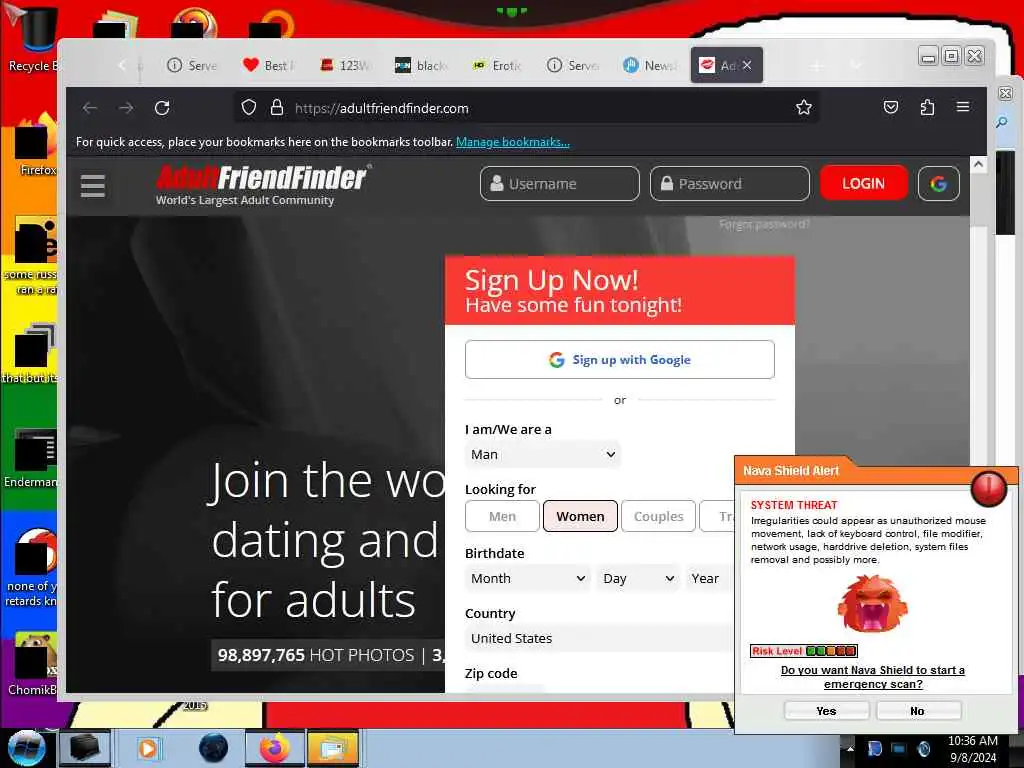Click the Firefox forward arrow button
Screen dimensions: 1024x768
click(126, 108)
